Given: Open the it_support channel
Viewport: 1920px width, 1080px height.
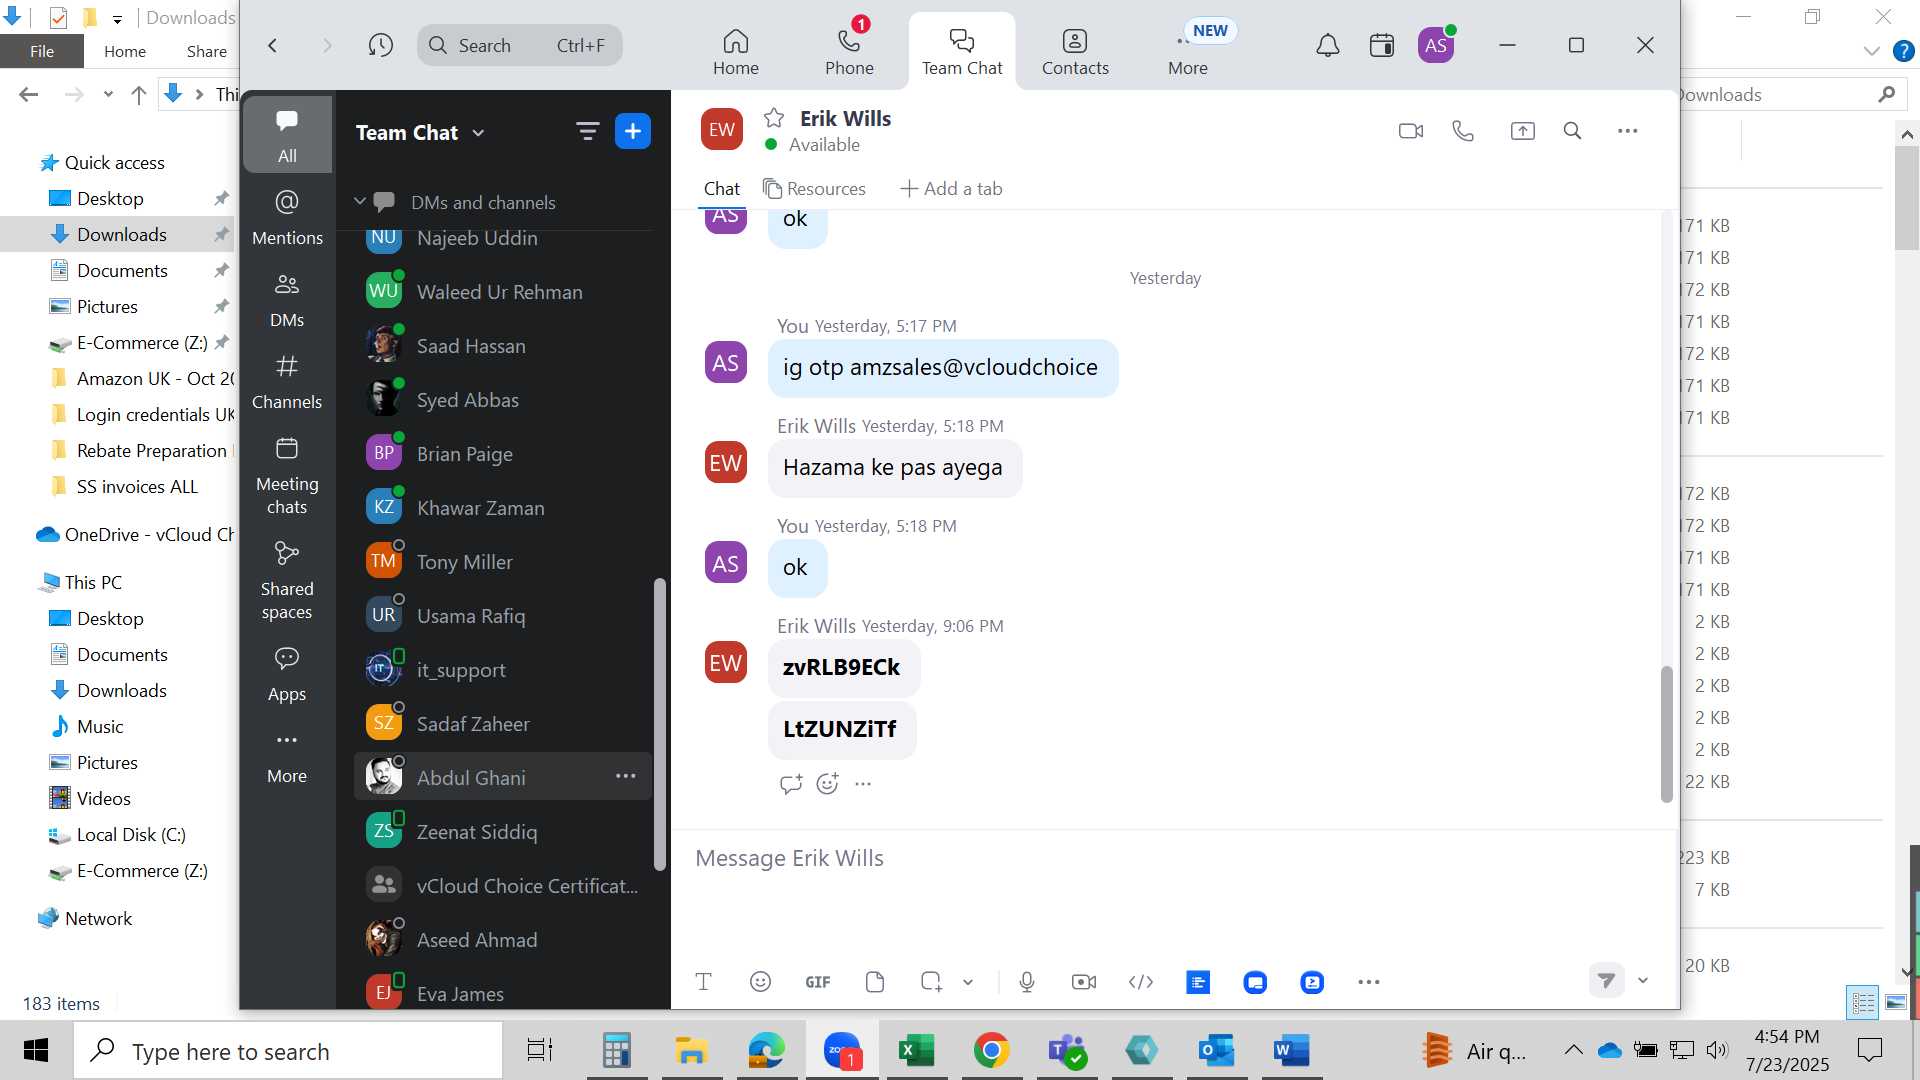Looking at the screenshot, I should coord(503,670).
